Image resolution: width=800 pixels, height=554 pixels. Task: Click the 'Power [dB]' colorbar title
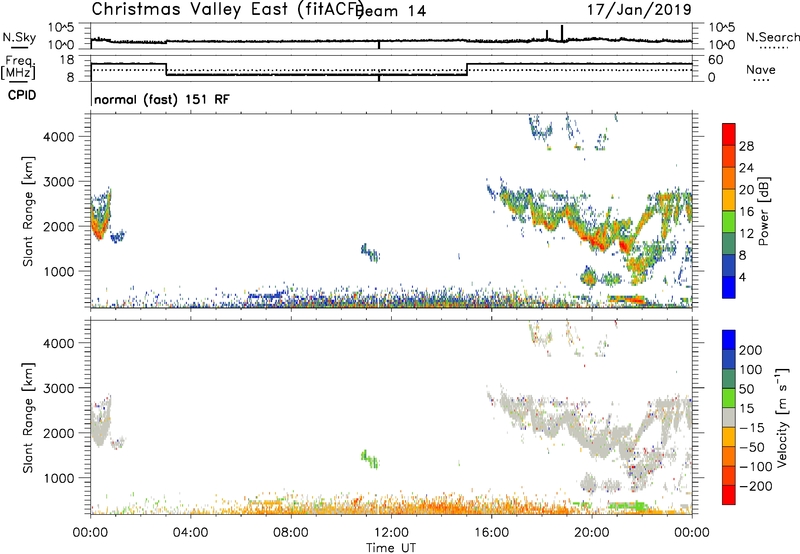[x=763, y=211]
